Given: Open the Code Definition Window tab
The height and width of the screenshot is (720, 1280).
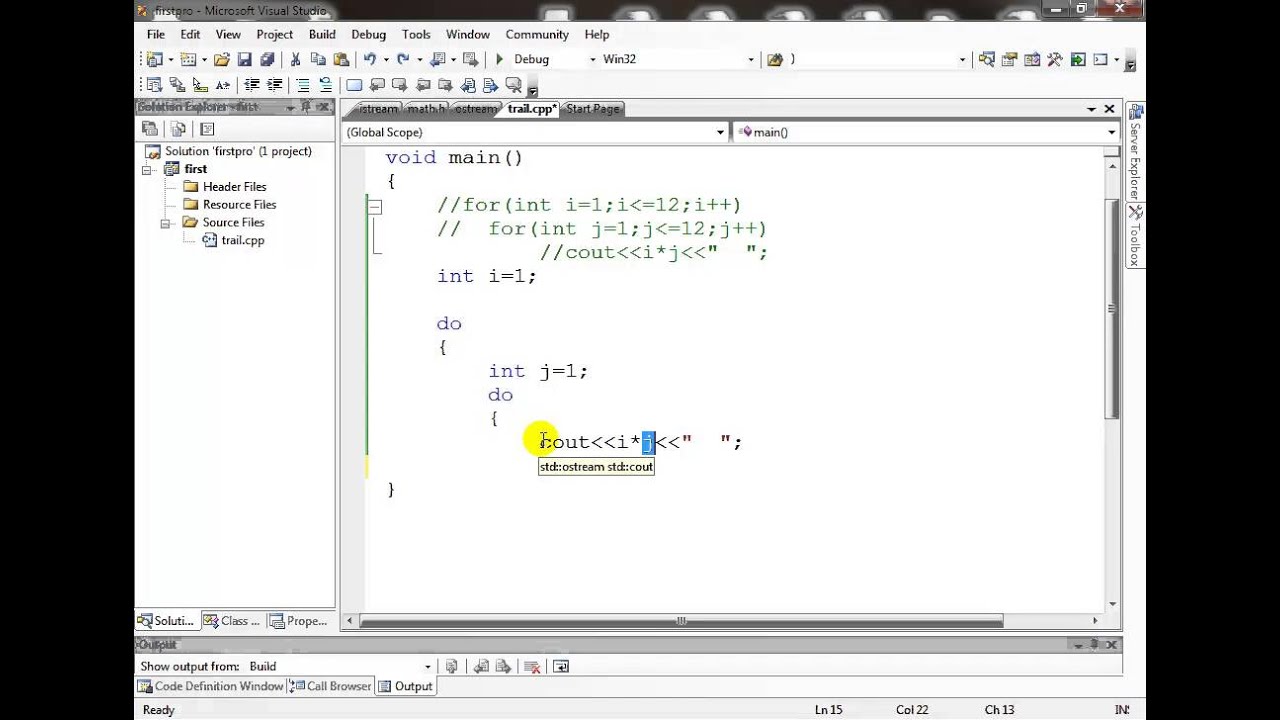Looking at the screenshot, I should (211, 686).
